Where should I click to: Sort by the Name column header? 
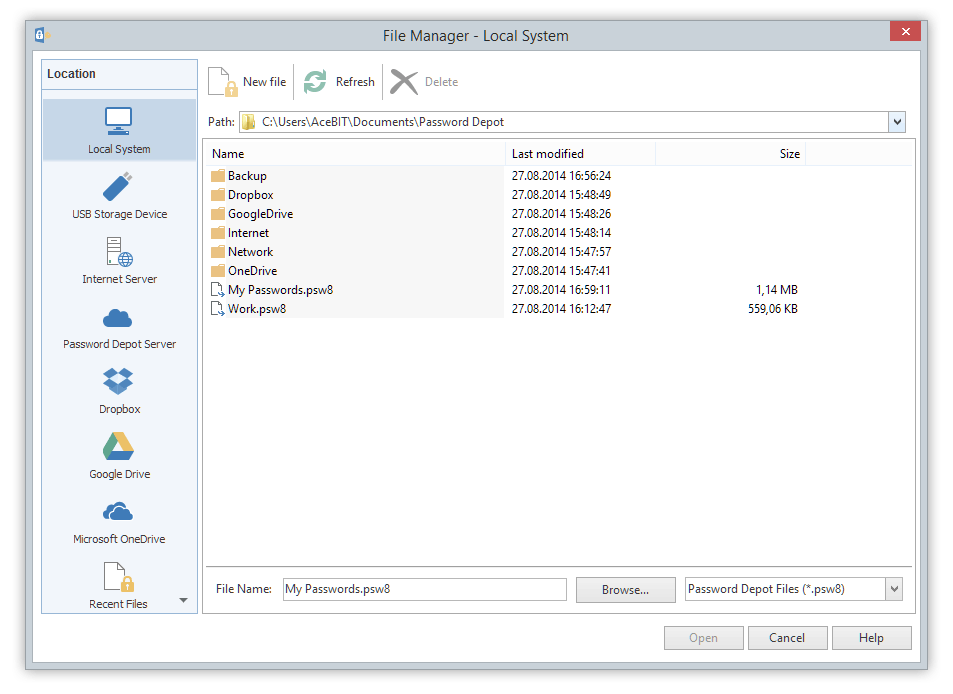pos(355,154)
